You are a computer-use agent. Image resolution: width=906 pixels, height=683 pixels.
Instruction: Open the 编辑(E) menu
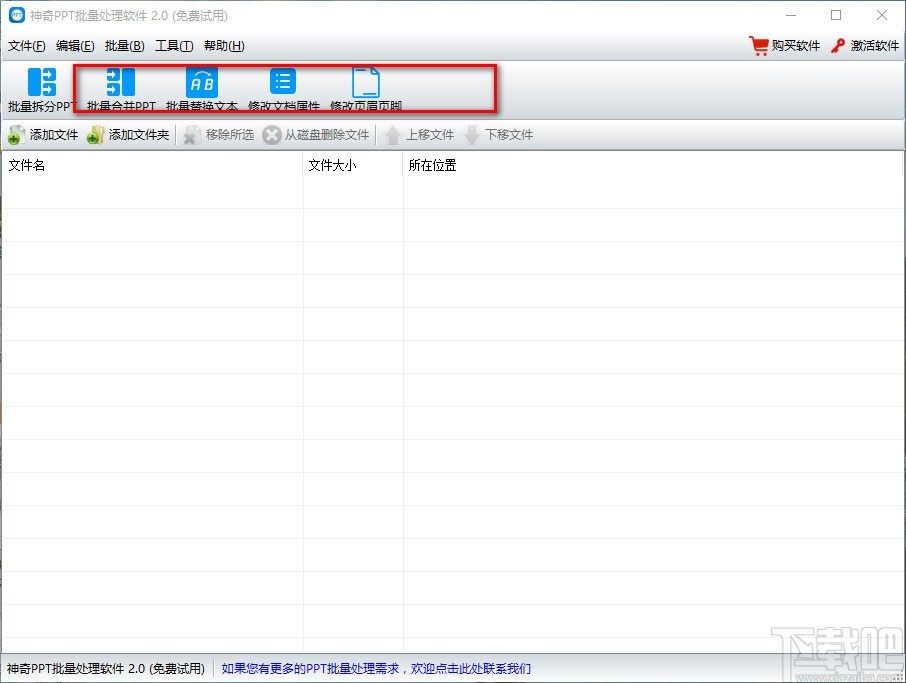click(75, 46)
